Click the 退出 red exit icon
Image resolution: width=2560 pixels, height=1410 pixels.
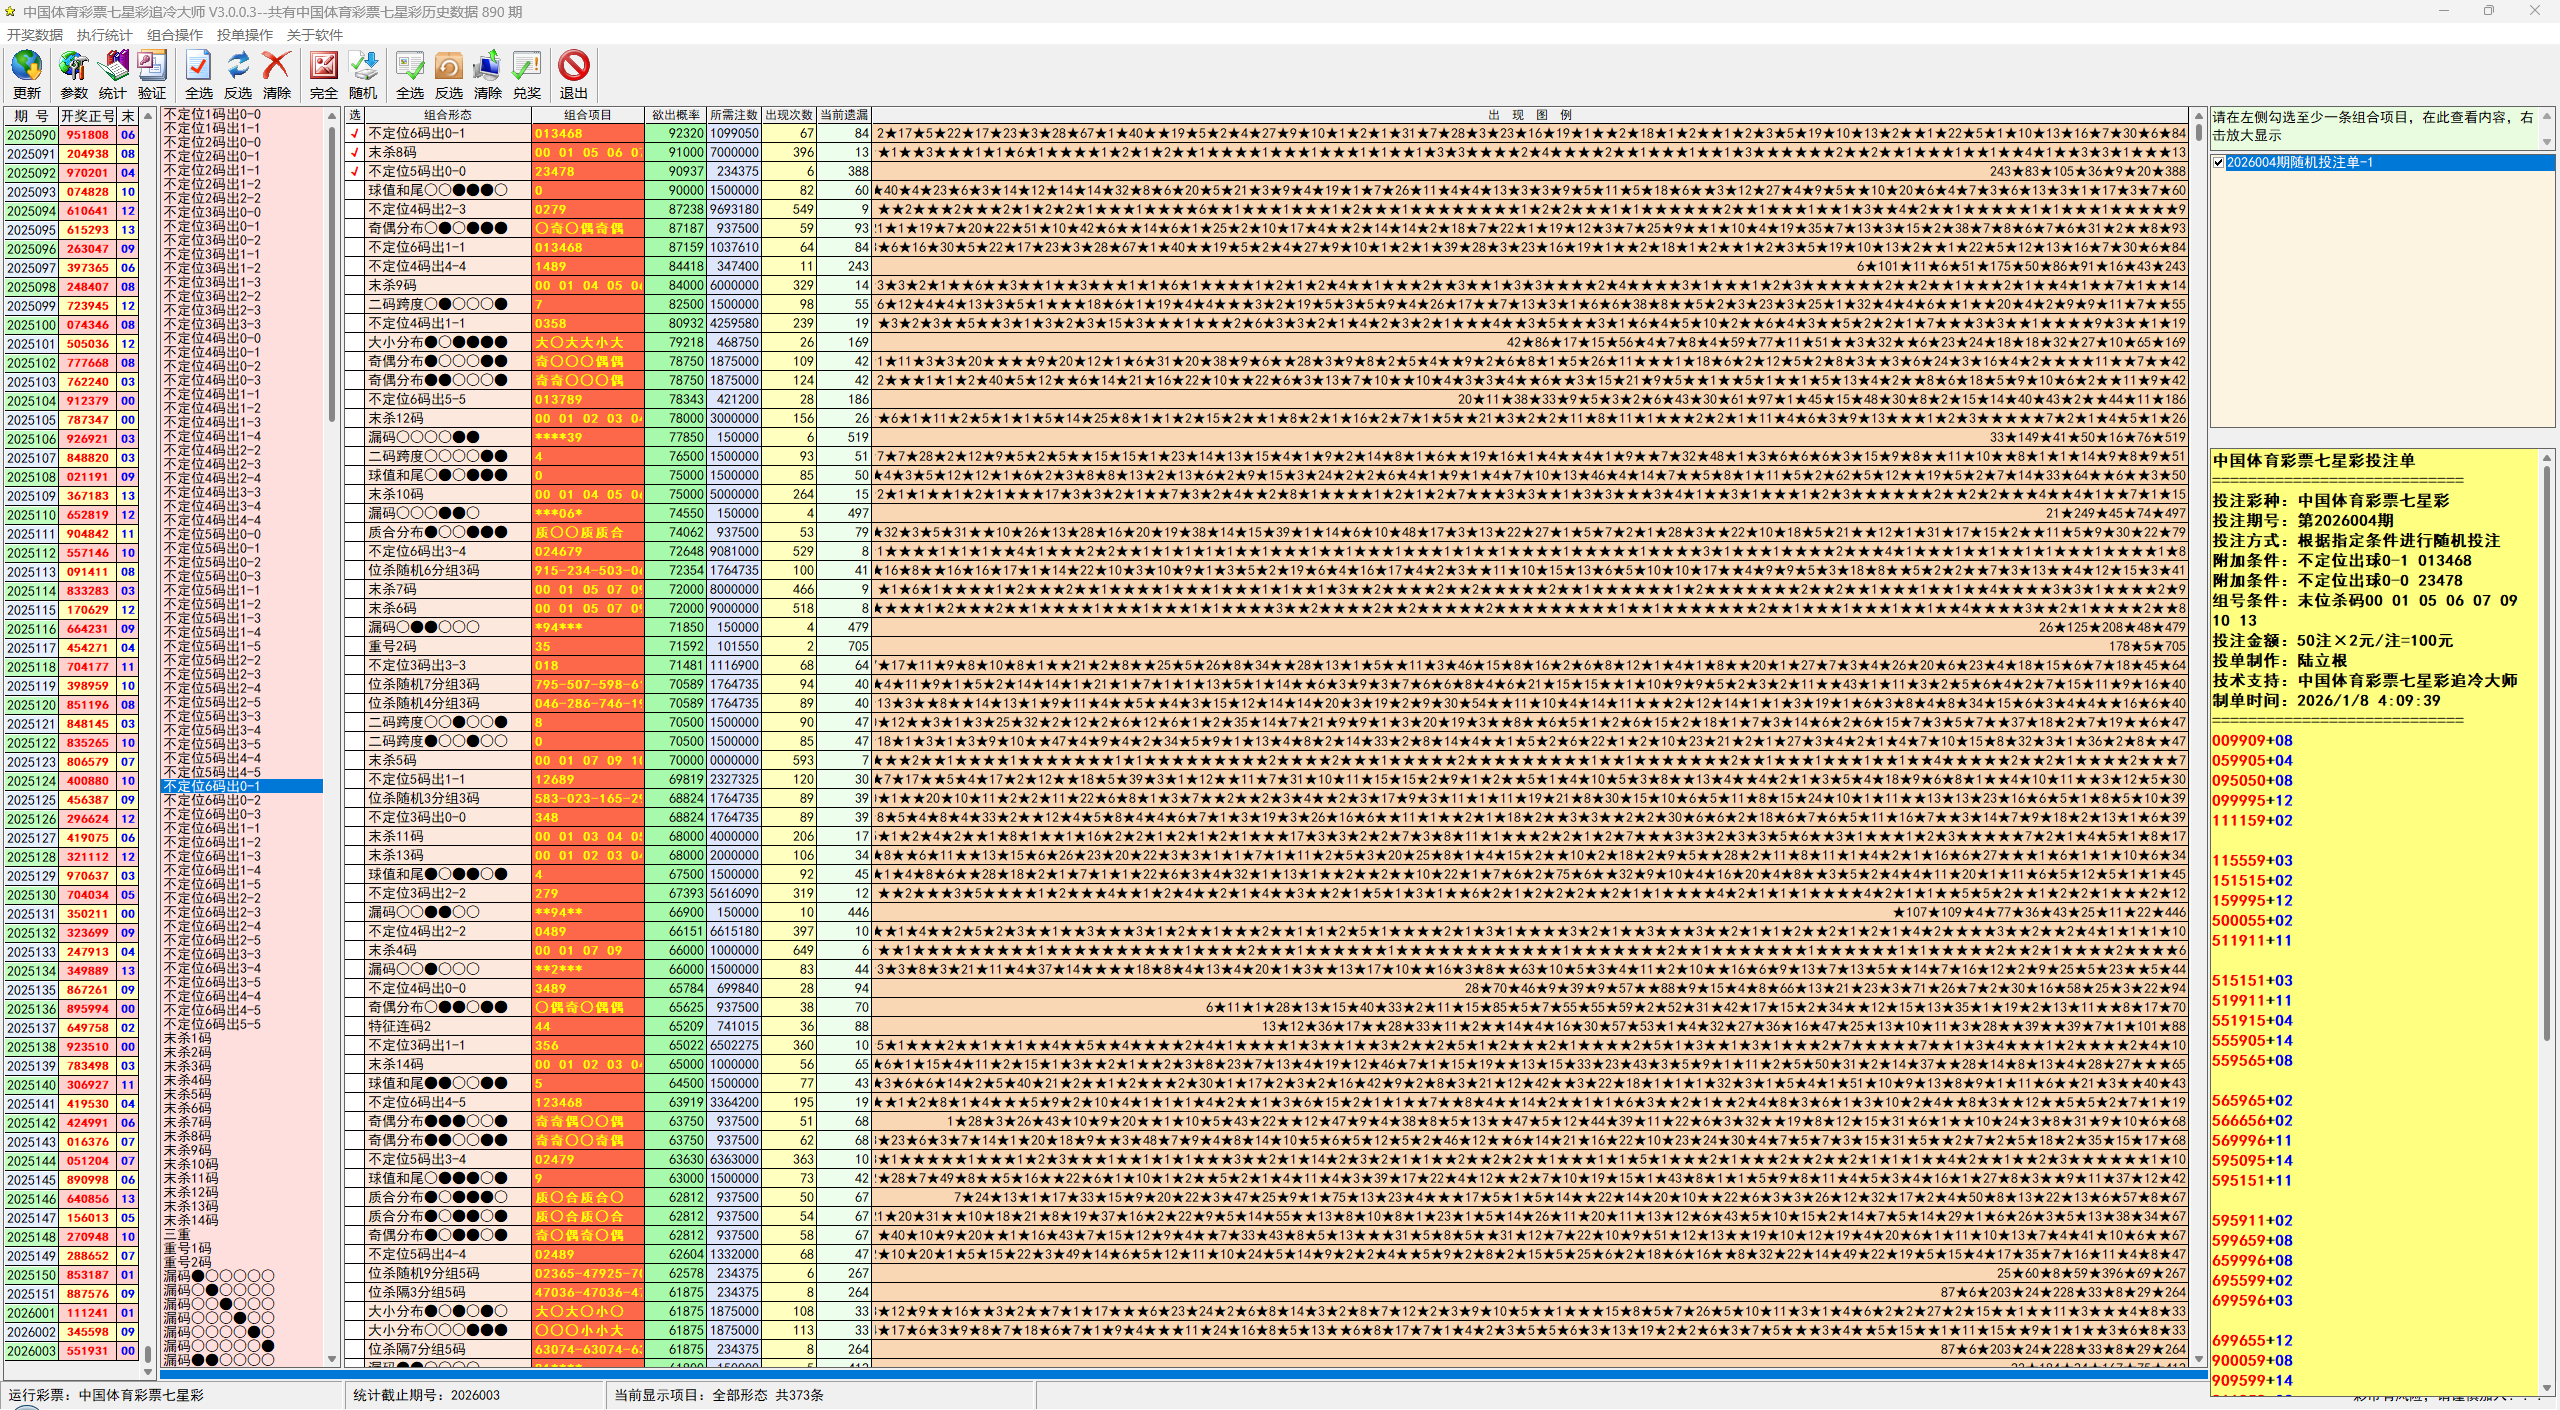574,67
